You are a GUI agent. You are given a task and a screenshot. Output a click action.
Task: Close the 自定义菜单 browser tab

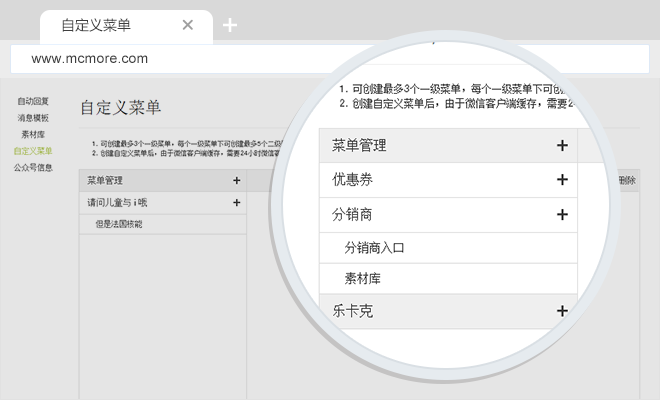188,26
